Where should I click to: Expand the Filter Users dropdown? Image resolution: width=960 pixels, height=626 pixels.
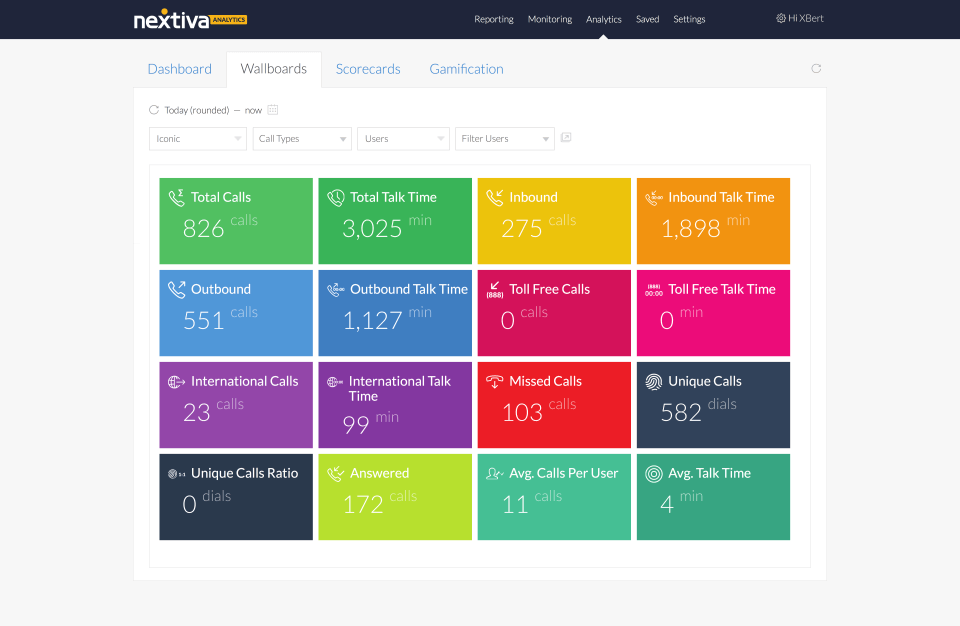point(504,138)
